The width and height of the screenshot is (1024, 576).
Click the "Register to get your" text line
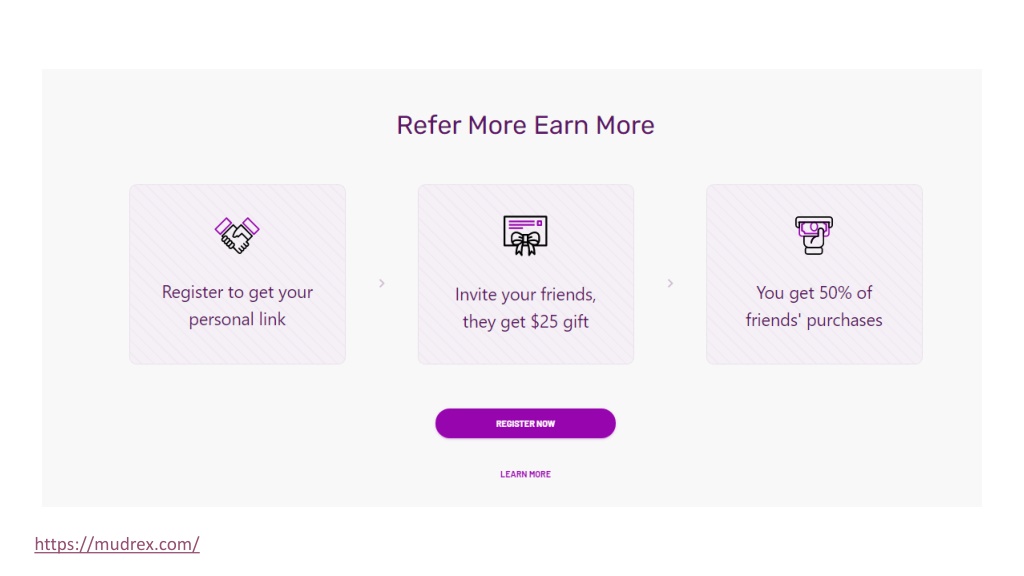237,292
